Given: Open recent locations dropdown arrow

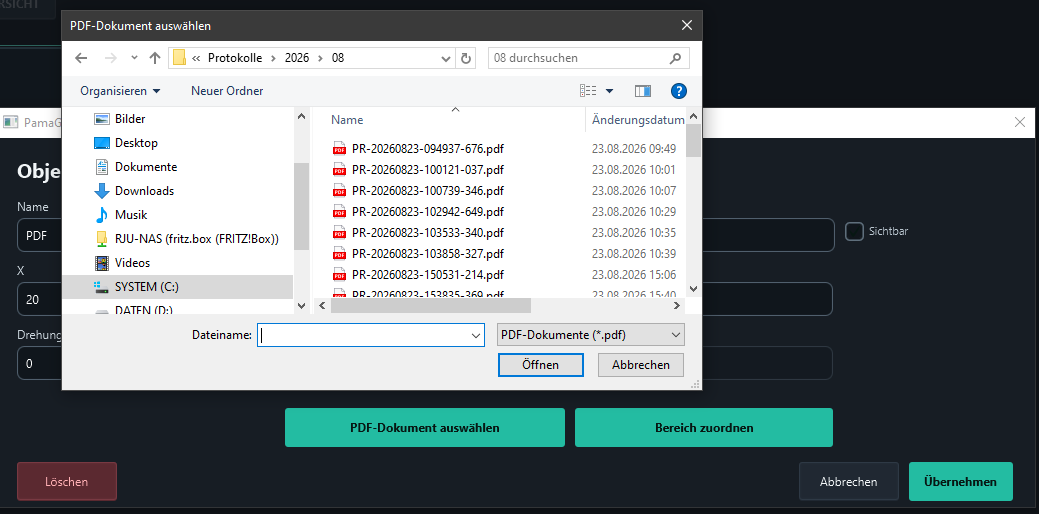Looking at the screenshot, I should [x=135, y=58].
